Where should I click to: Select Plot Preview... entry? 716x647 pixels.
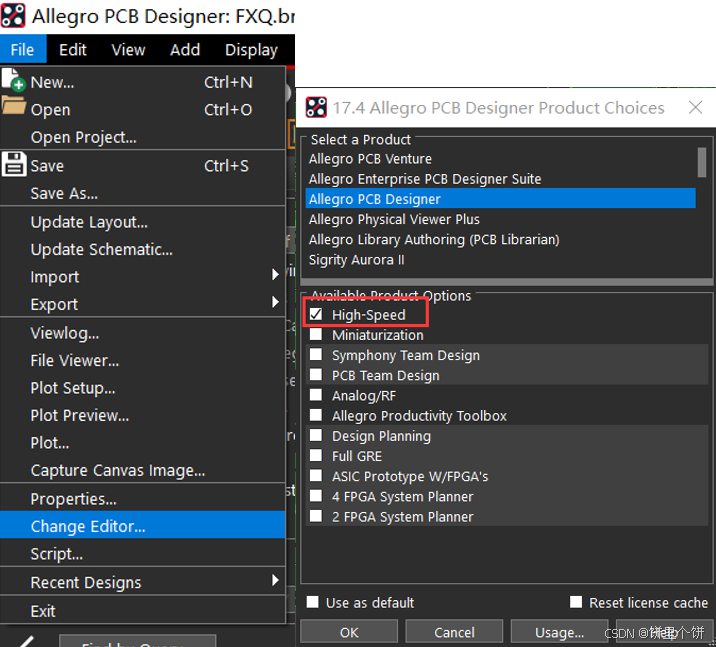142,415
